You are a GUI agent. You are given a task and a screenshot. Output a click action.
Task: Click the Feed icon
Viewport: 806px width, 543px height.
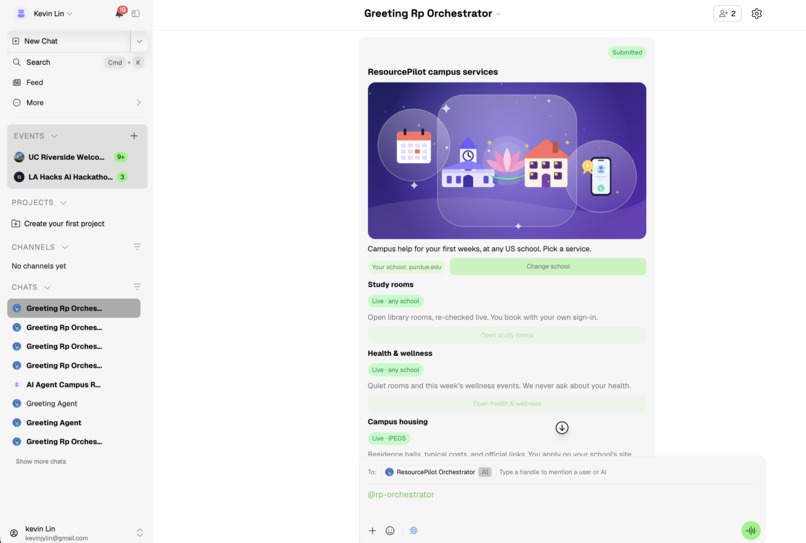tap(16, 82)
